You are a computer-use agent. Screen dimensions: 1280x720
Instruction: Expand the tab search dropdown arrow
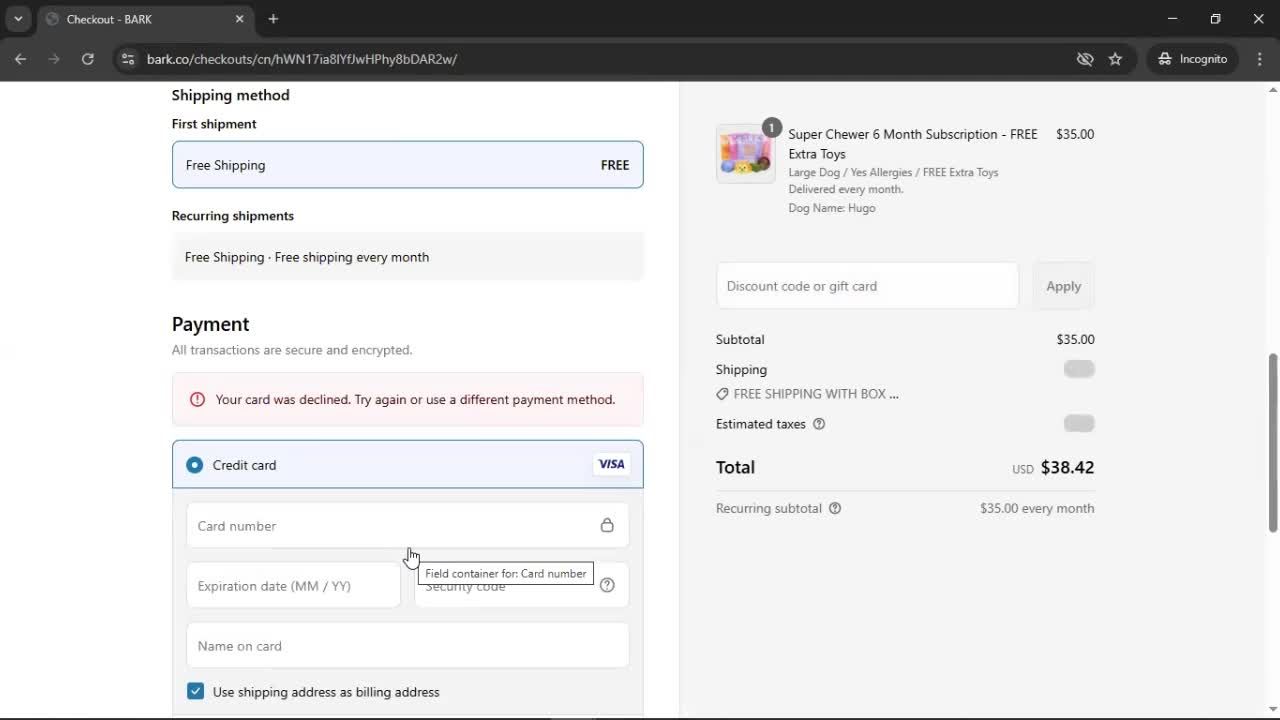coord(18,19)
